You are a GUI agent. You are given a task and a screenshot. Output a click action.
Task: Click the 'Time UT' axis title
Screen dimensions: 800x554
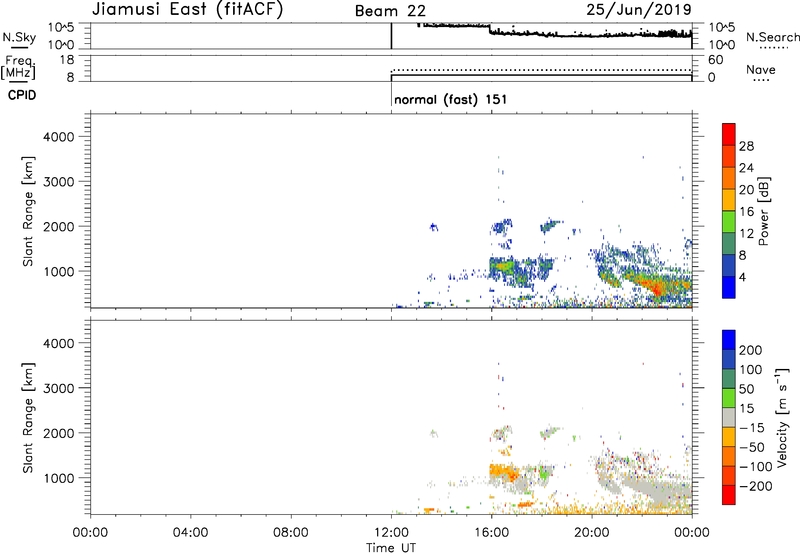(x=391, y=548)
